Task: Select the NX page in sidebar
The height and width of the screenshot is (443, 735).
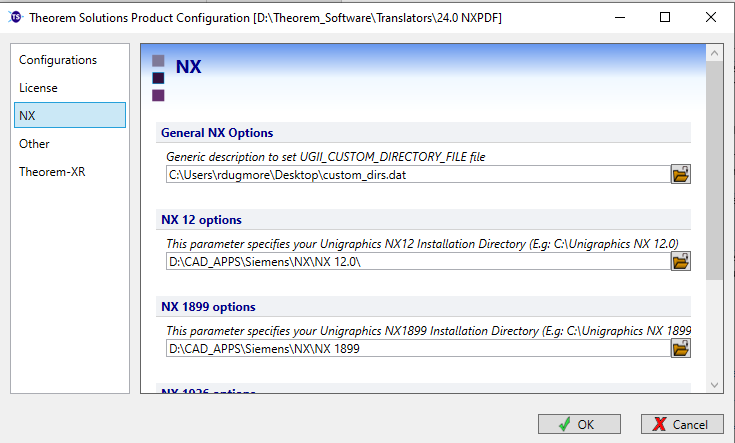Action: coord(70,115)
